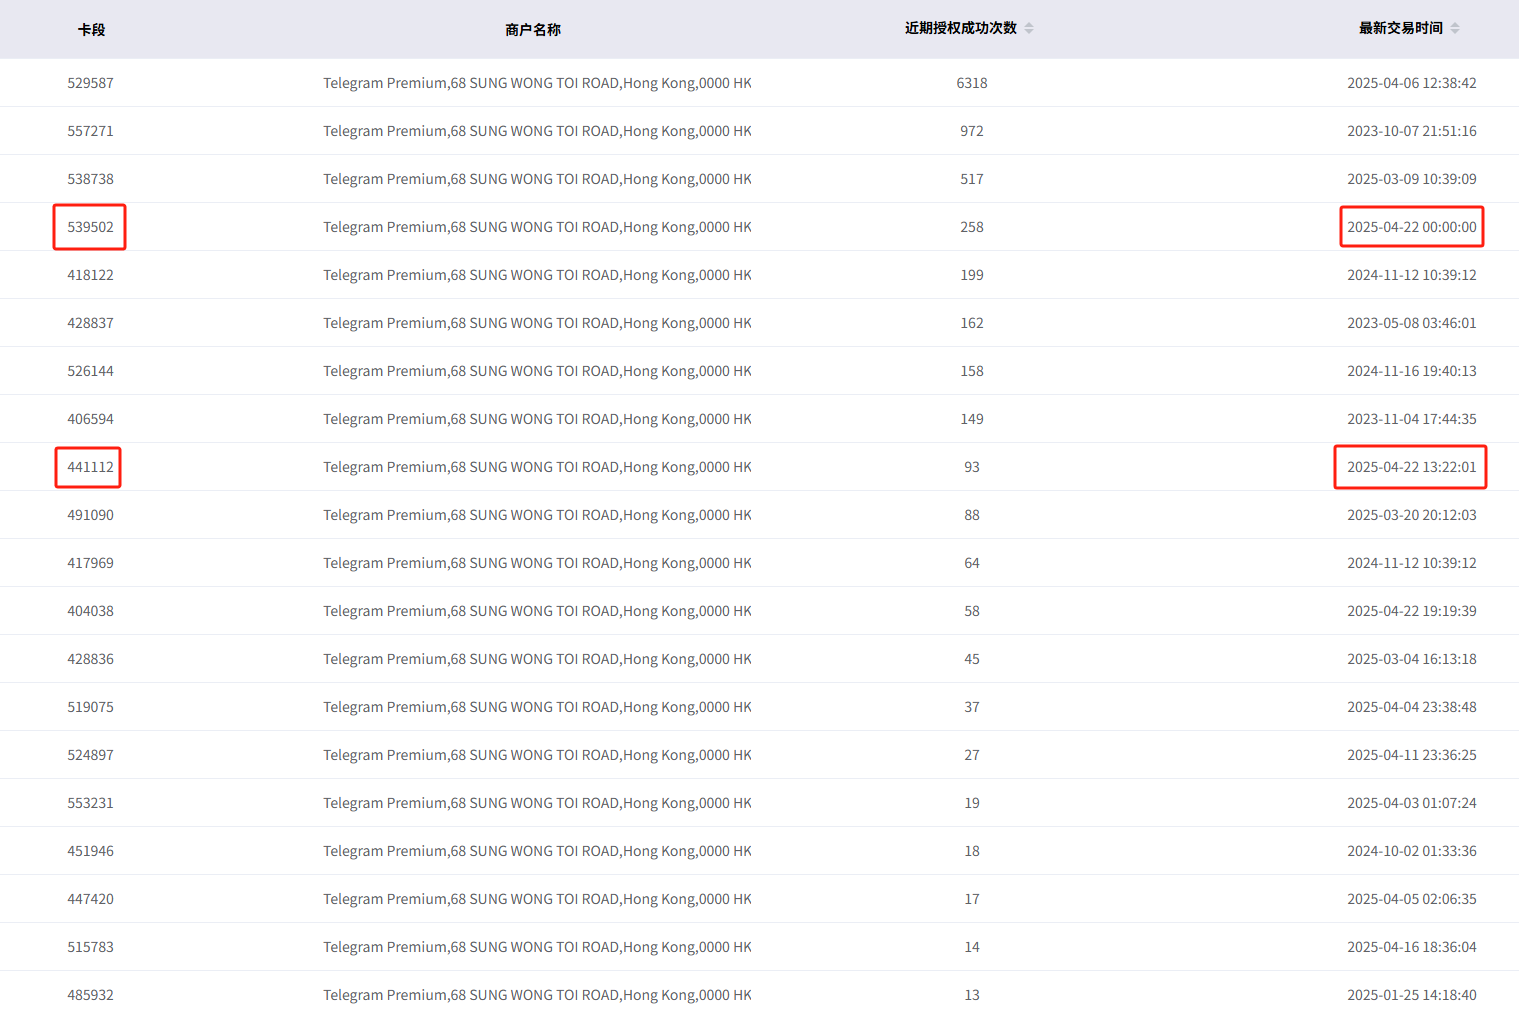Click the success count 149
The image size is (1519, 1017).
tap(972, 419)
